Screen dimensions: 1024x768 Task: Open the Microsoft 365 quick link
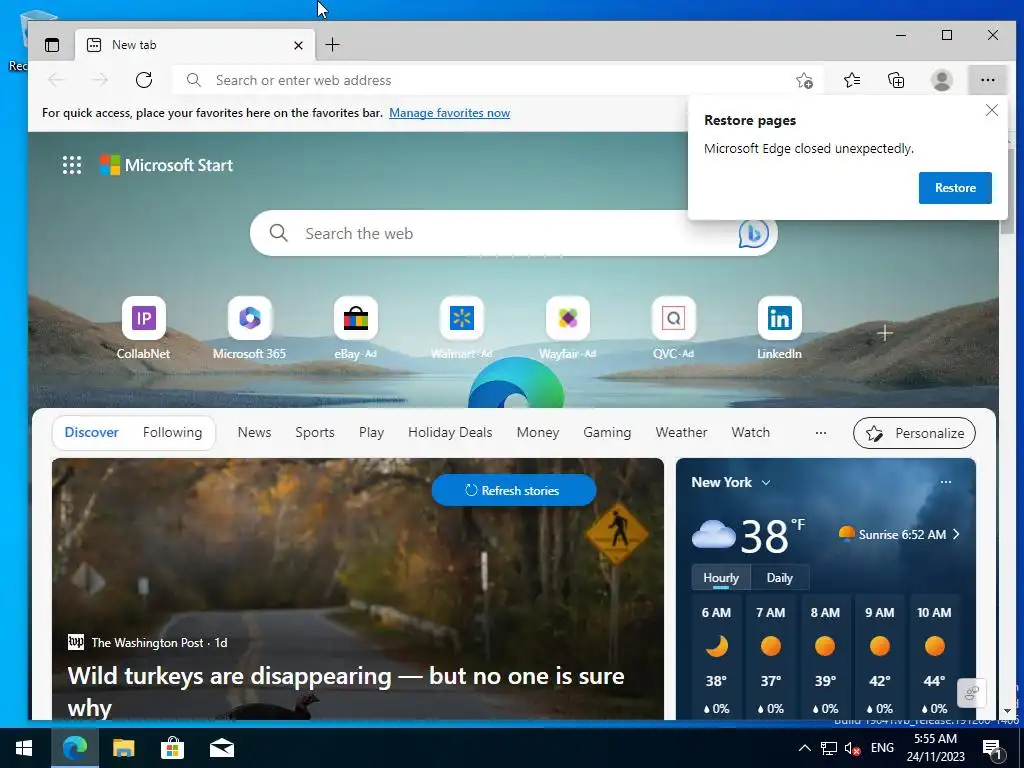pyautogui.click(x=249, y=328)
